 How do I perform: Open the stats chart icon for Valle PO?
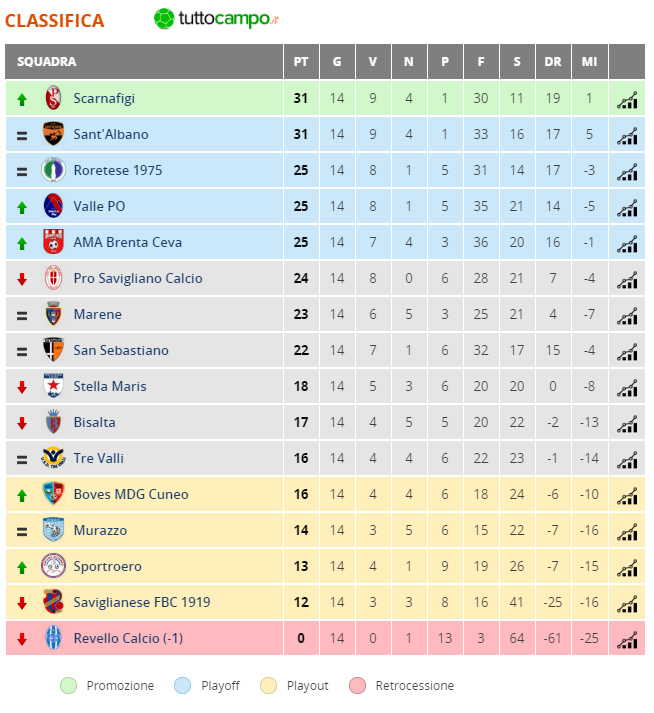click(627, 208)
